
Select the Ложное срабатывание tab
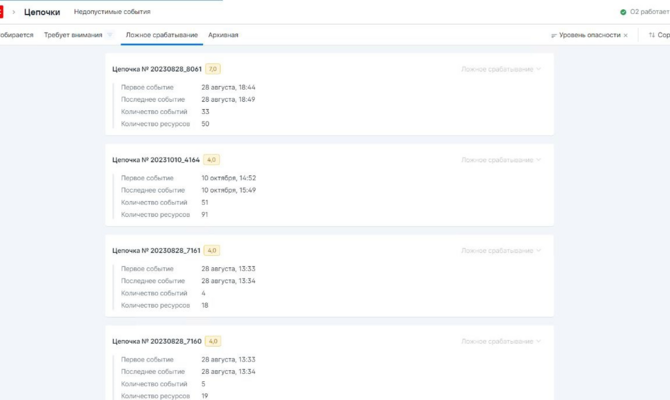[161, 35]
